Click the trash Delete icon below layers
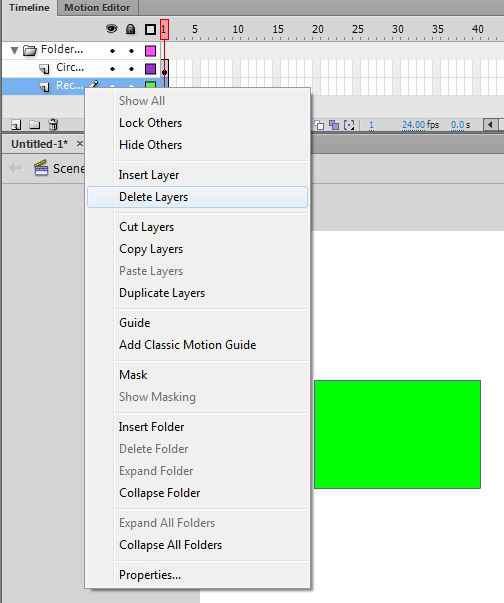Image resolution: width=504 pixels, height=603 pixels. 53,124
